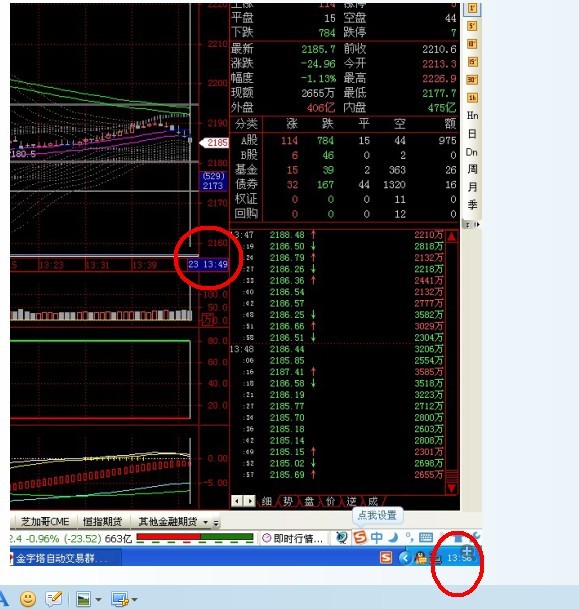Viewport: 579px width, 609px height.
Task: Click the A股 category row label
Action: coord(249,140)
